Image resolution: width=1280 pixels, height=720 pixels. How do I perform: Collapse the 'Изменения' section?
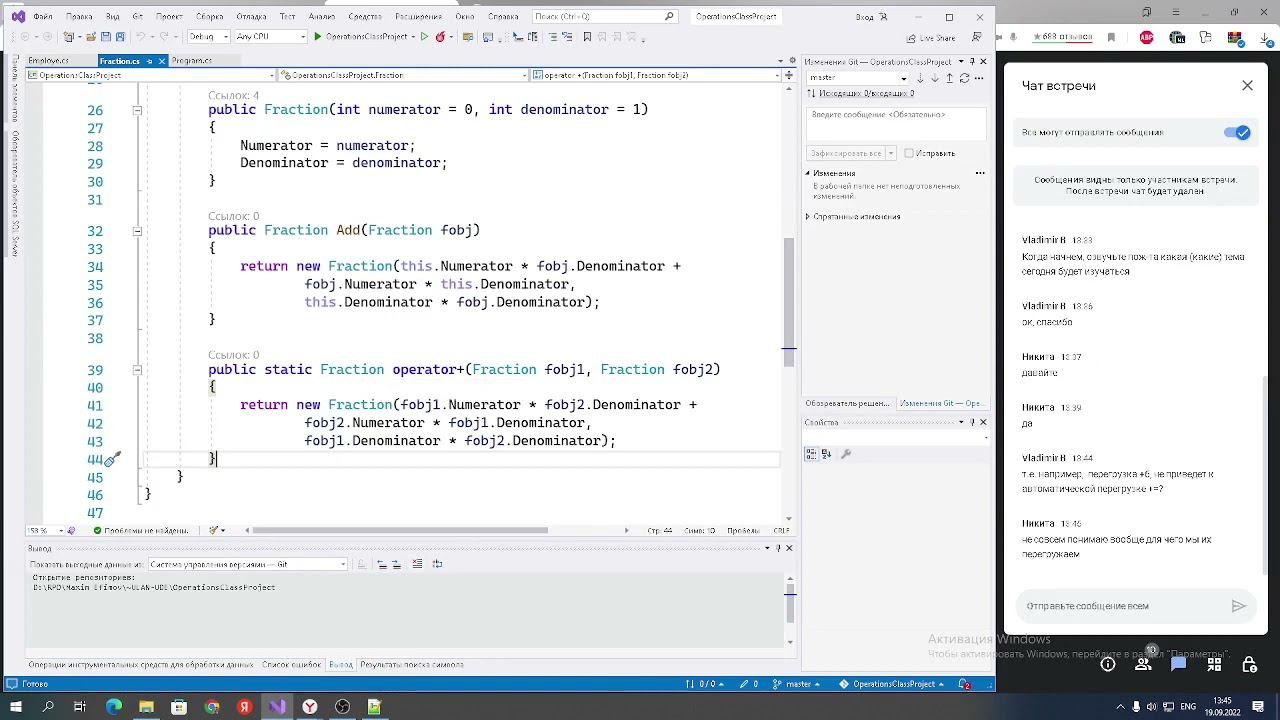808,173
